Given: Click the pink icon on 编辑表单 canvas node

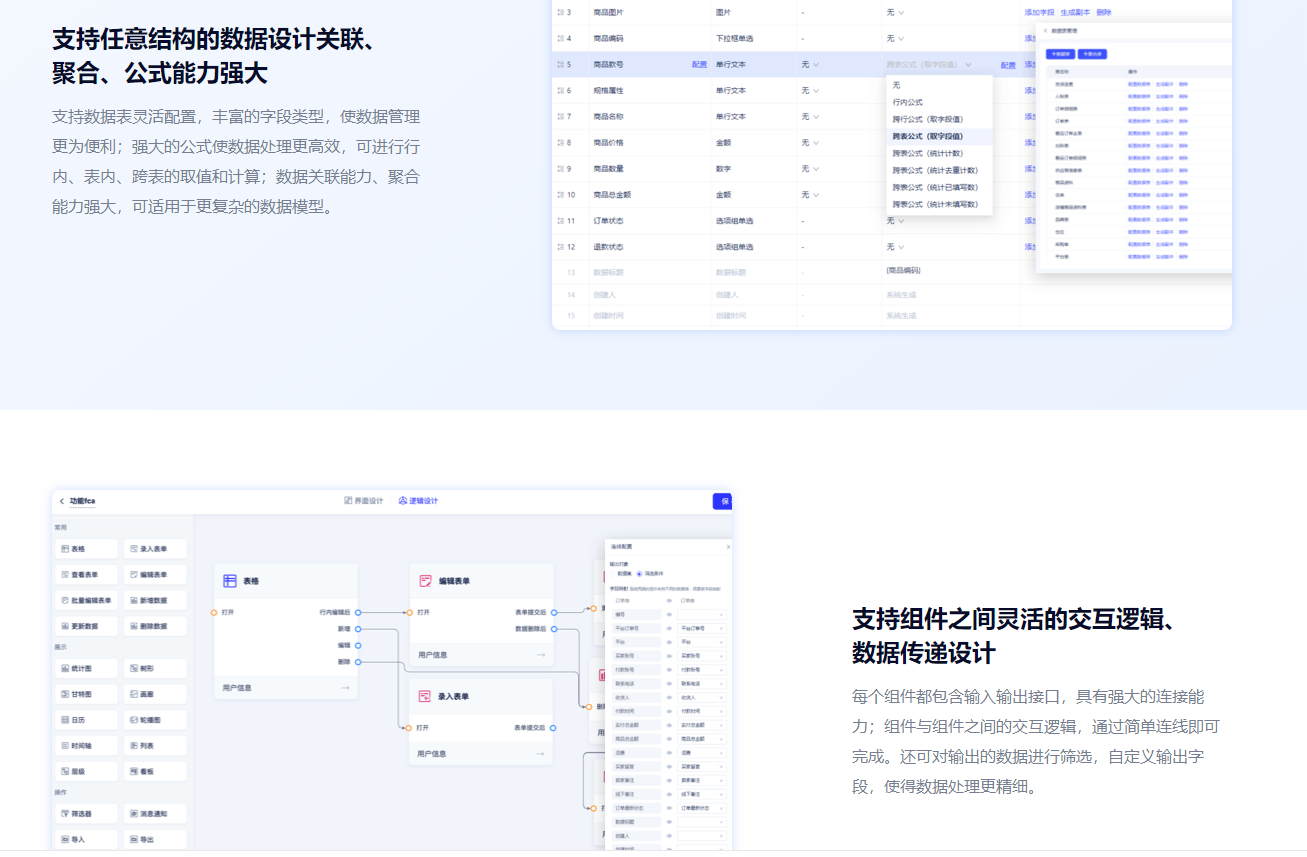Looking at the screenshot, I should tap(425, 581).
